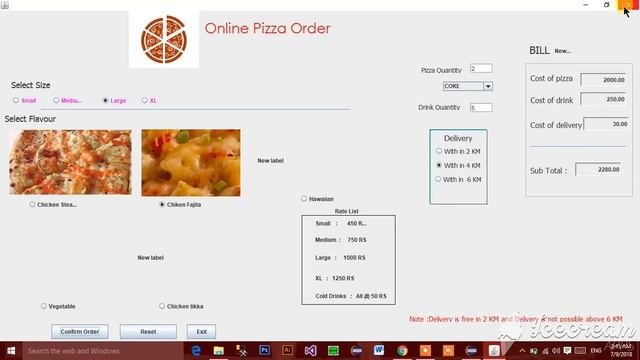
Task: Launch Photoshop from the taskbar
Action: click(264, 350)
